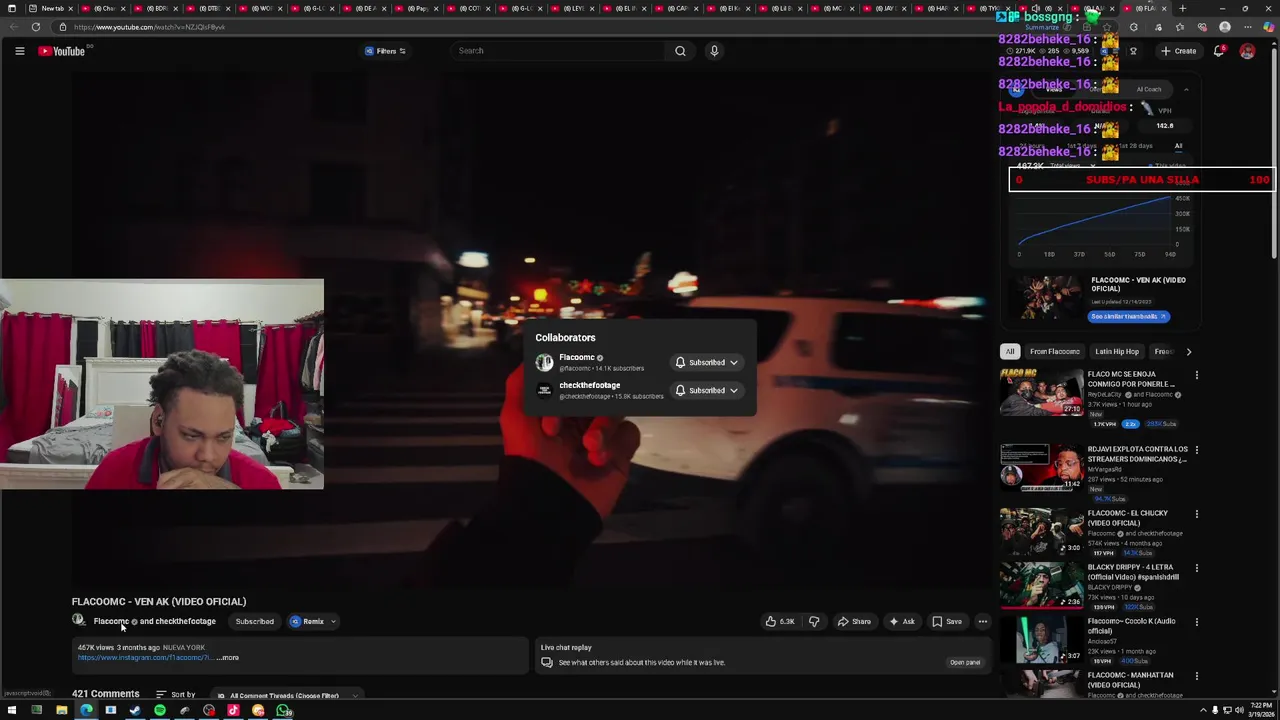The width and height of the screenshot is (1280, 720).
Task: Open the browser profile avatar in toolbar
Action: (1225, 27)
